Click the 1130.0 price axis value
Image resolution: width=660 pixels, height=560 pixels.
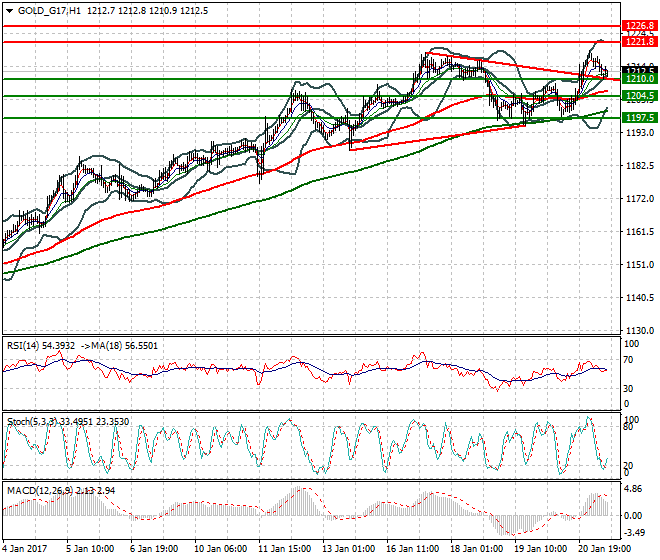[x=640, y=331]
